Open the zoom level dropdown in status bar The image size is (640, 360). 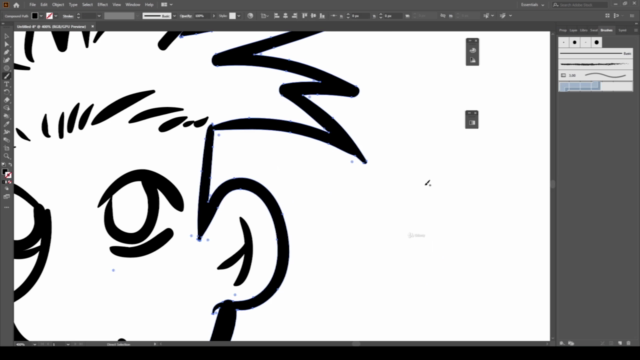[34, 344]
